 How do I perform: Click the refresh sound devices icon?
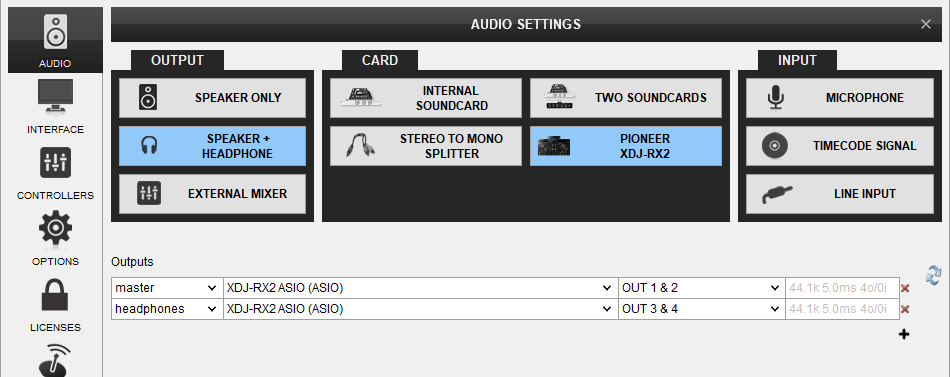934,274
